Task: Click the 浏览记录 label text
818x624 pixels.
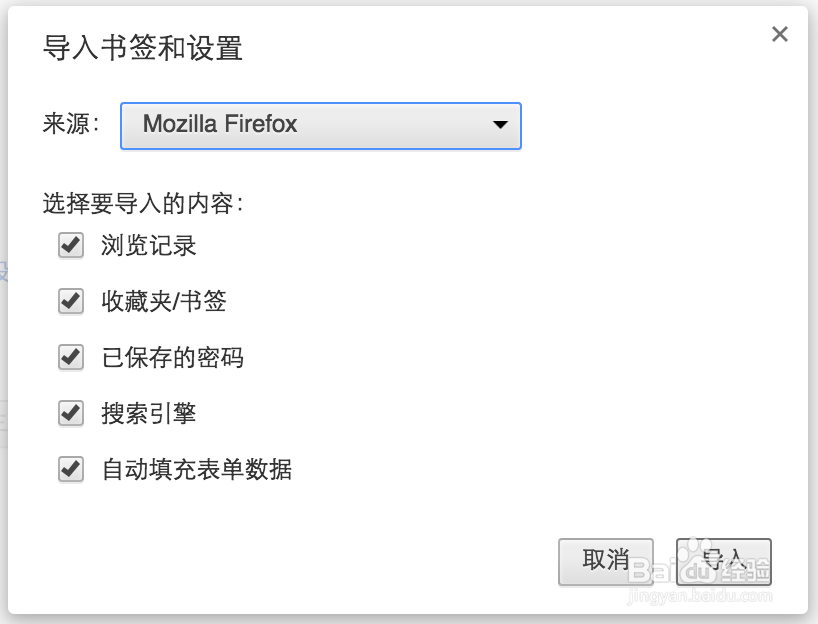Action: [149, 245]
